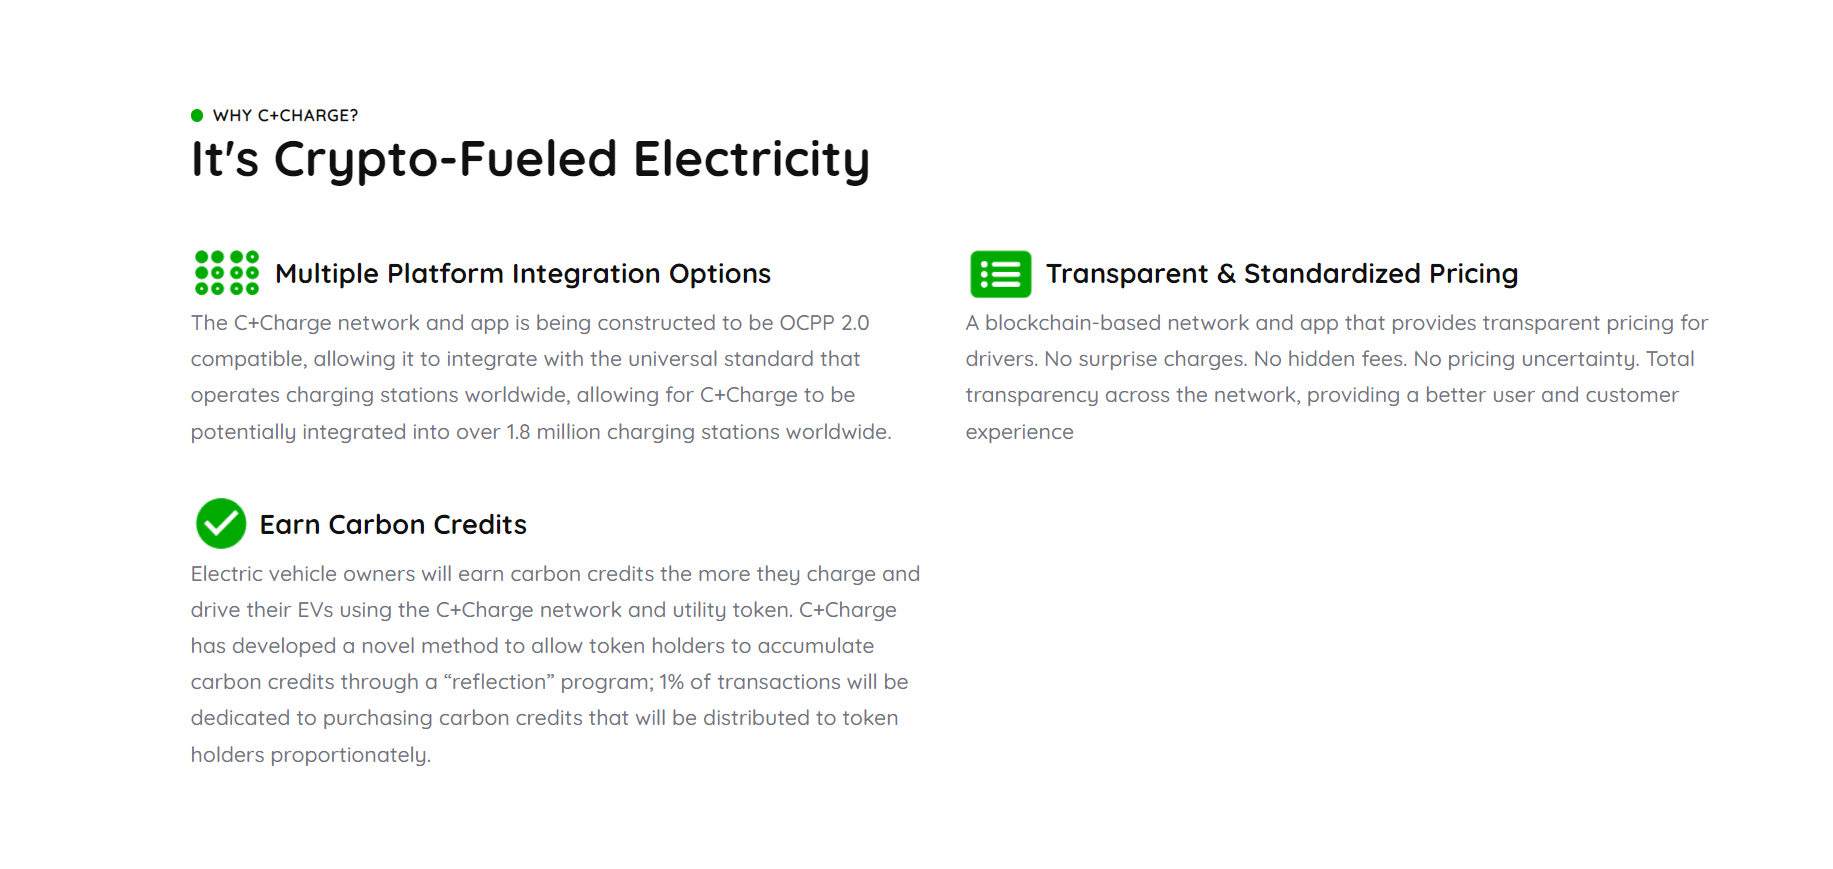
Task: Open the Earn Carbon Credits heading
Action: click(393, 525)
